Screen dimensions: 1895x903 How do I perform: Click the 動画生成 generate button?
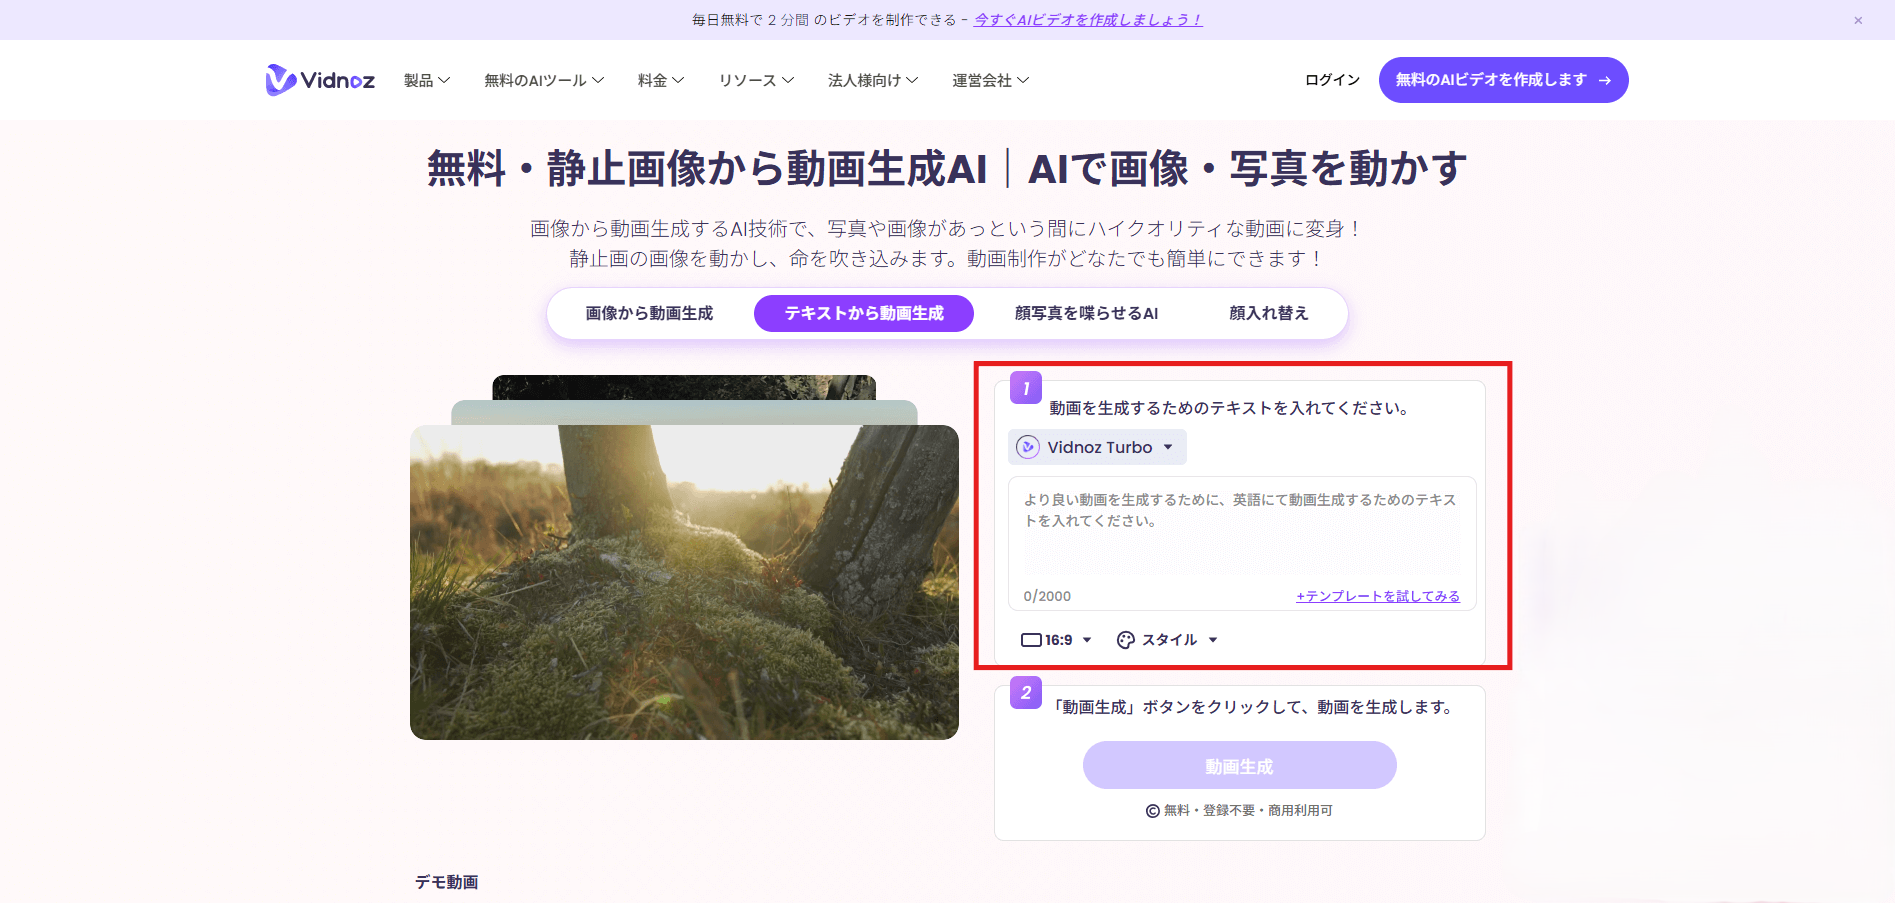pos(1239,765)
